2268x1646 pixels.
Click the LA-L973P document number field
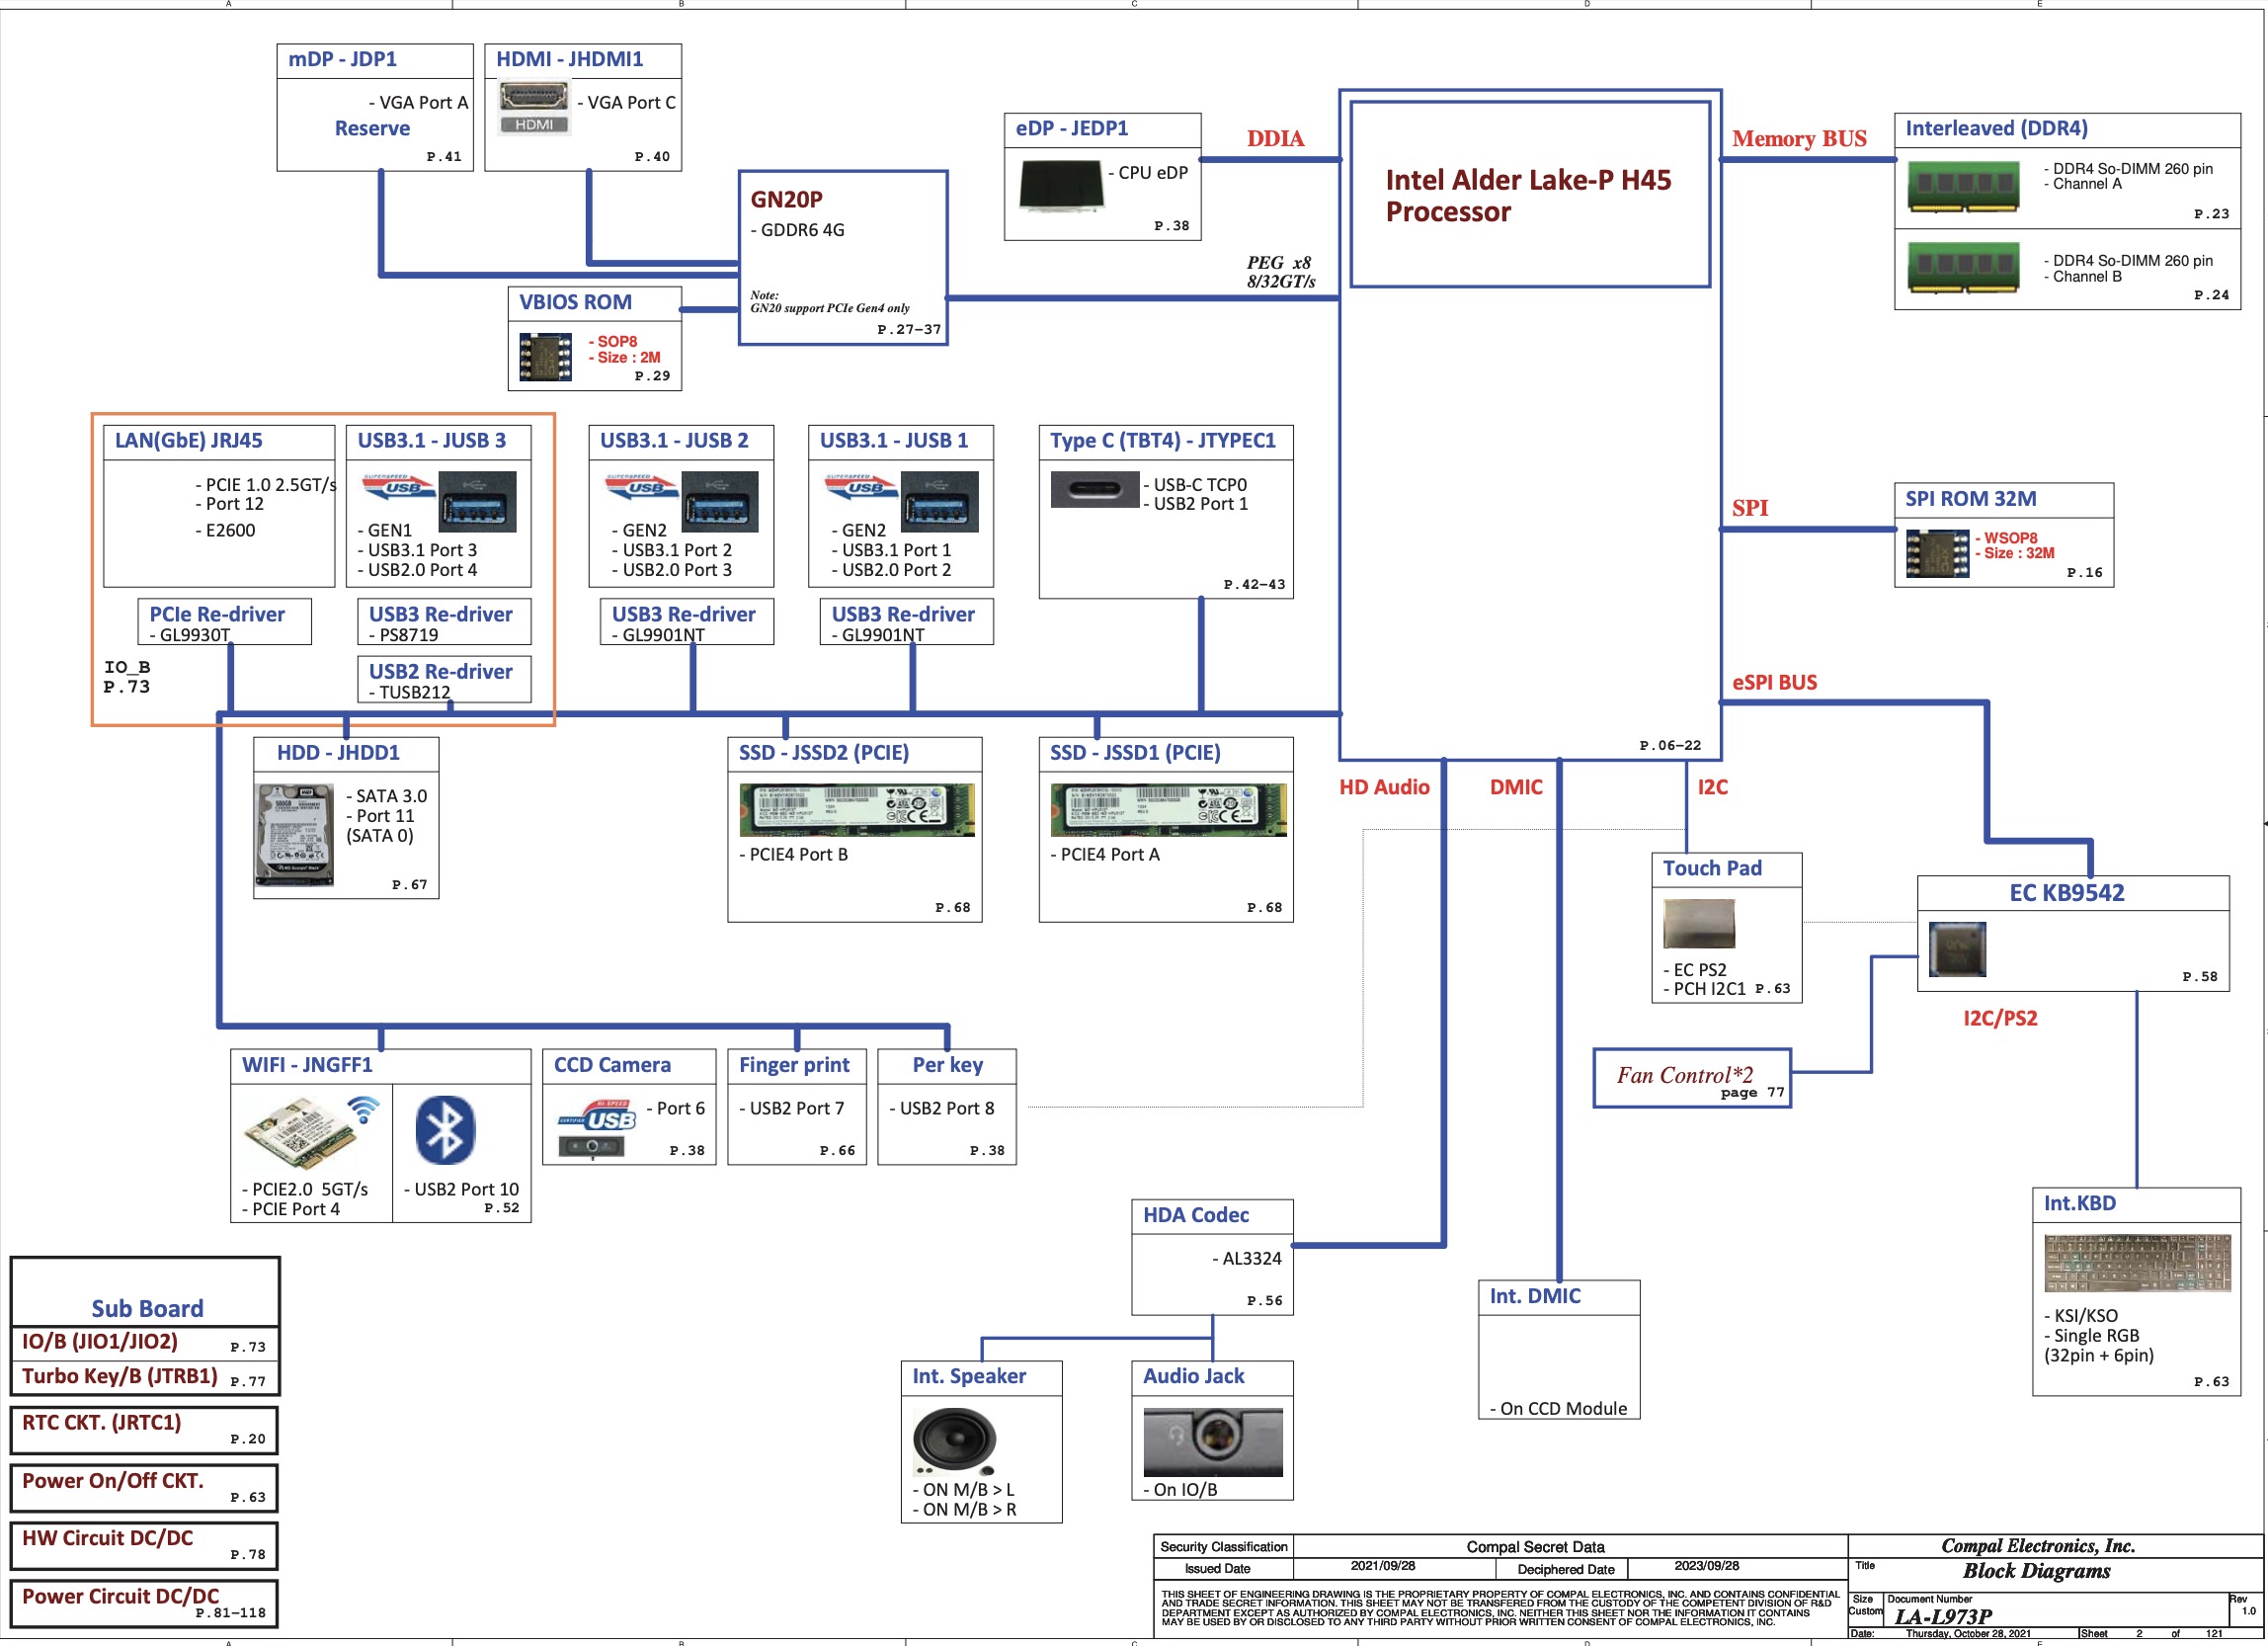[1942, 1616]
